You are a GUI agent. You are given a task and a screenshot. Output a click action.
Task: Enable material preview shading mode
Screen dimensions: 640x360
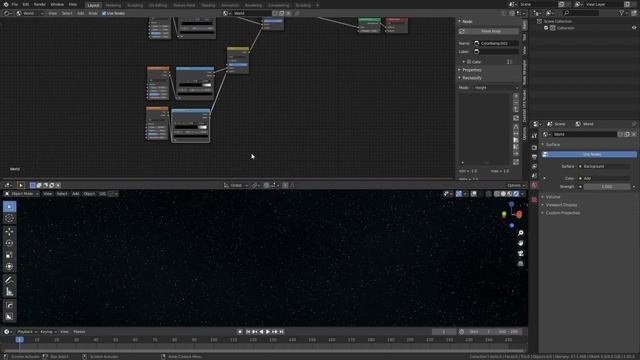point(510,194)
